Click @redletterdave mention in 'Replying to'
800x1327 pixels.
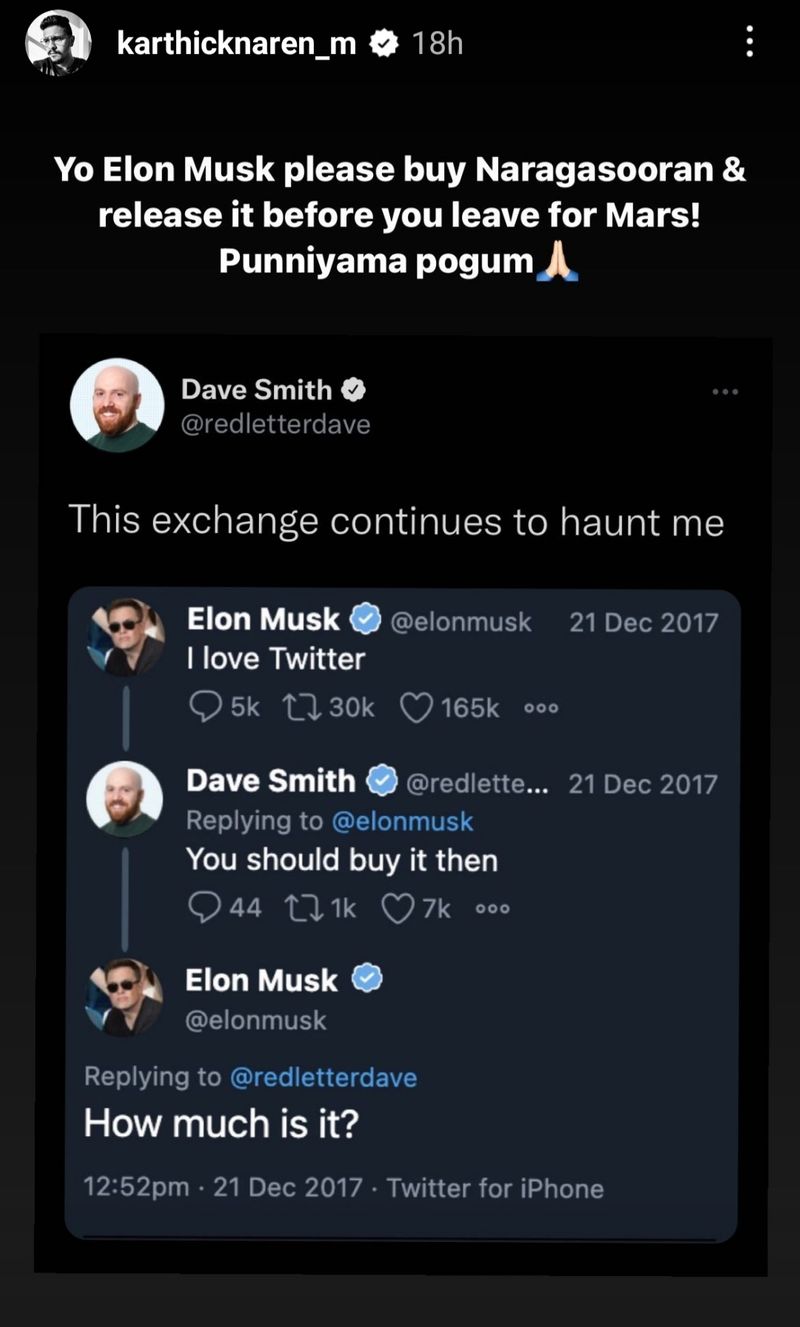click(x=323, y=1077)
